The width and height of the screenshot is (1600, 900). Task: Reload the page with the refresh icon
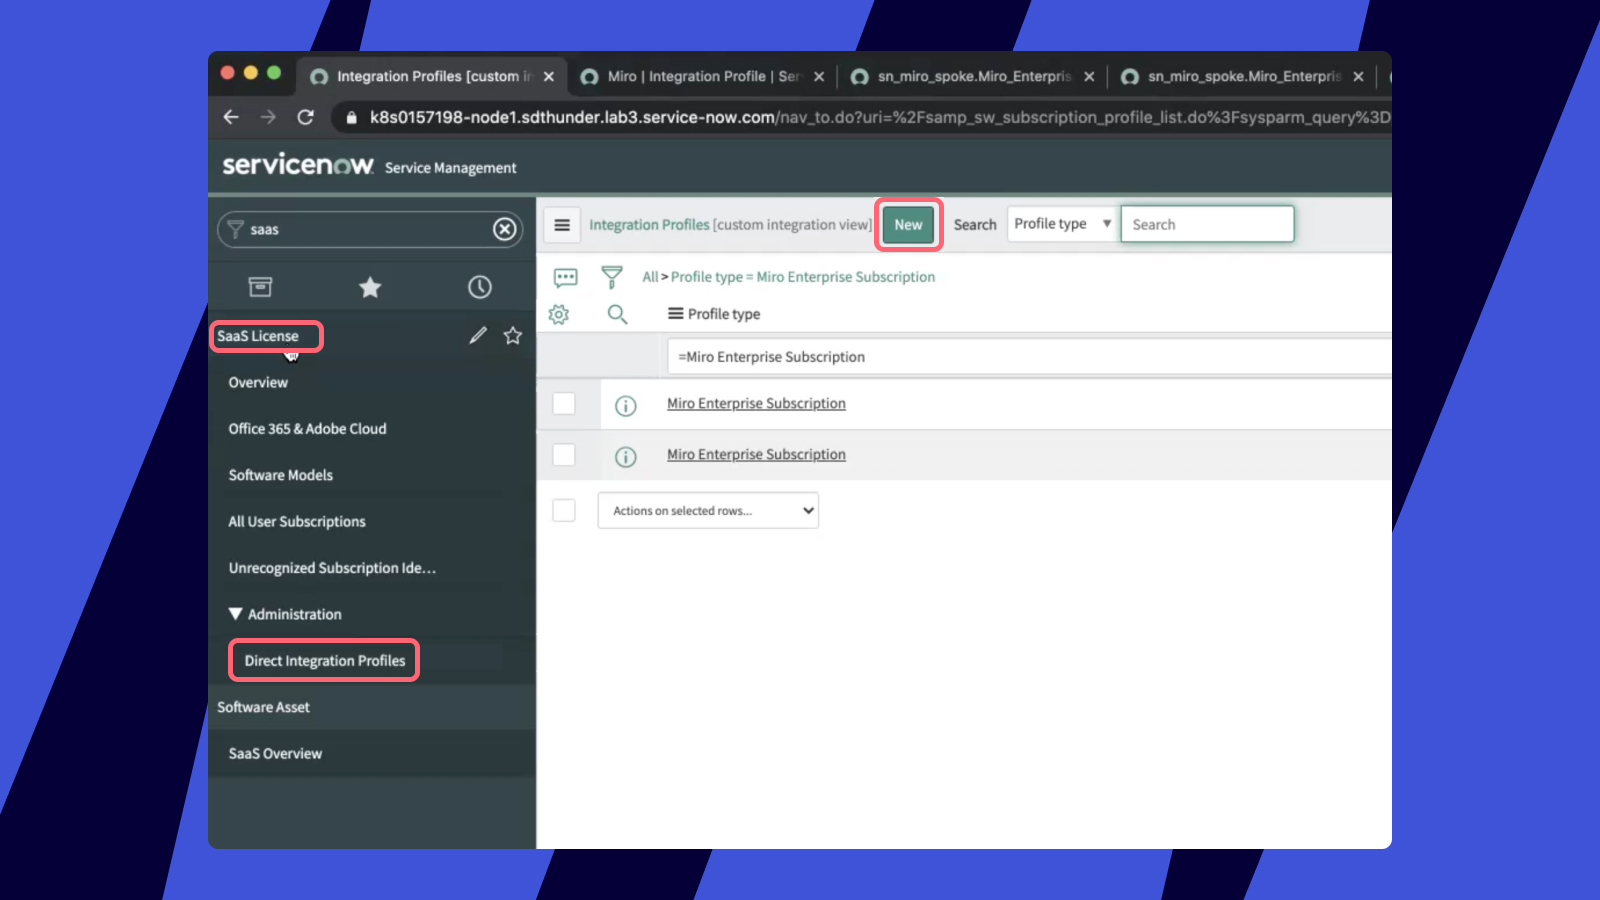pyautogui.click(x=306, y=117)
